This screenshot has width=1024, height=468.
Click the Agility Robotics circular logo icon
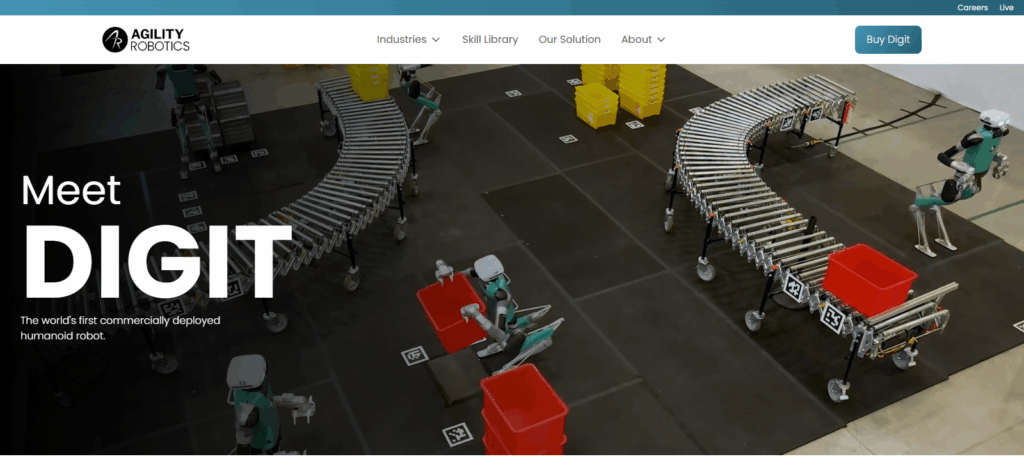pyautogui.click(x=114, y=40)
